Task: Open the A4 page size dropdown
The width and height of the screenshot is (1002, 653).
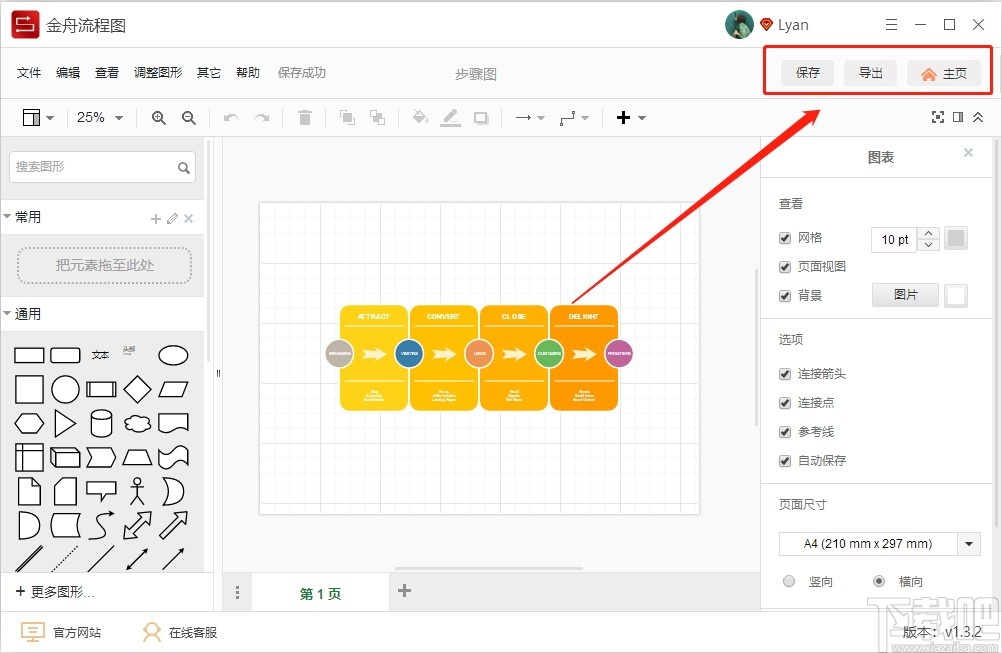Action: tap(879, 543)
